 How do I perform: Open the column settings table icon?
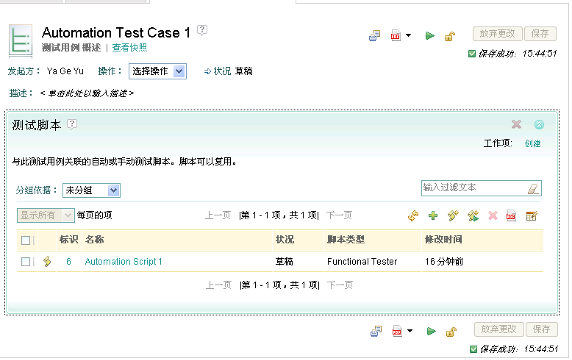click(x=532, y=216)
